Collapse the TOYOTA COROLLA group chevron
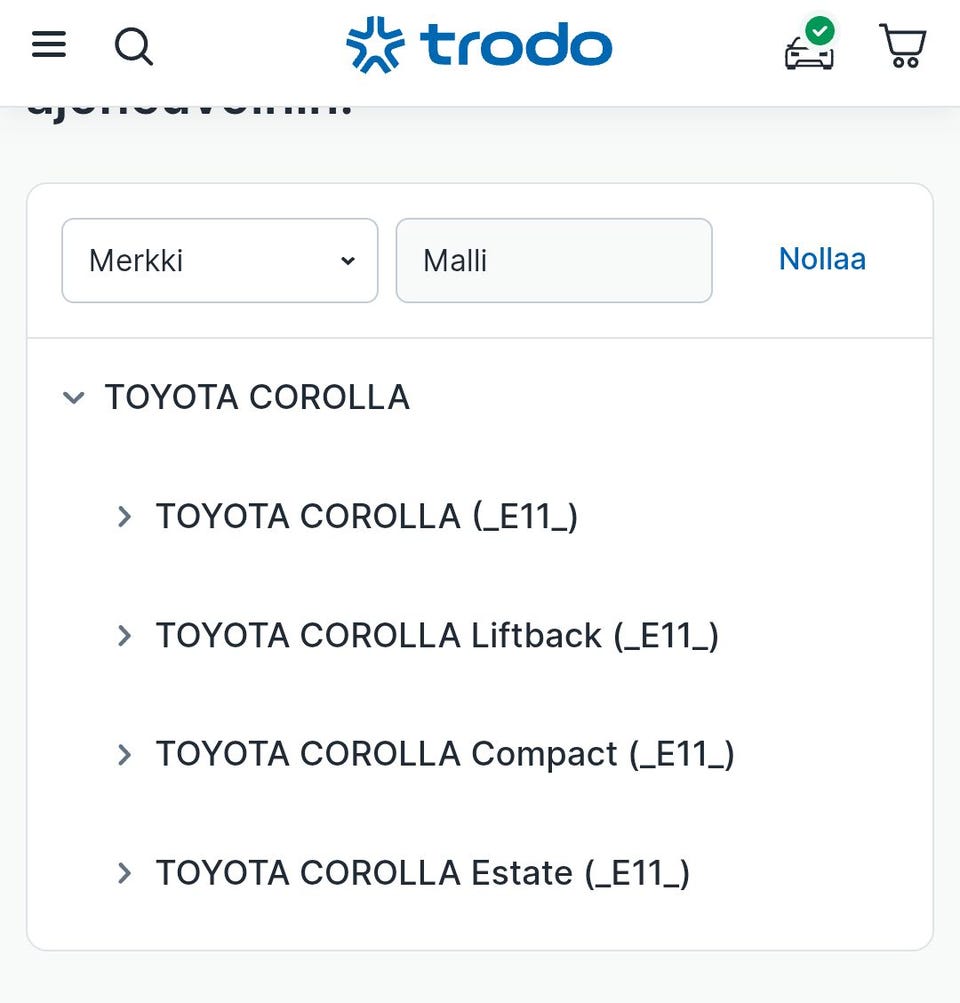The height and width of the screenshot is (1003, 960). point(73,398)
